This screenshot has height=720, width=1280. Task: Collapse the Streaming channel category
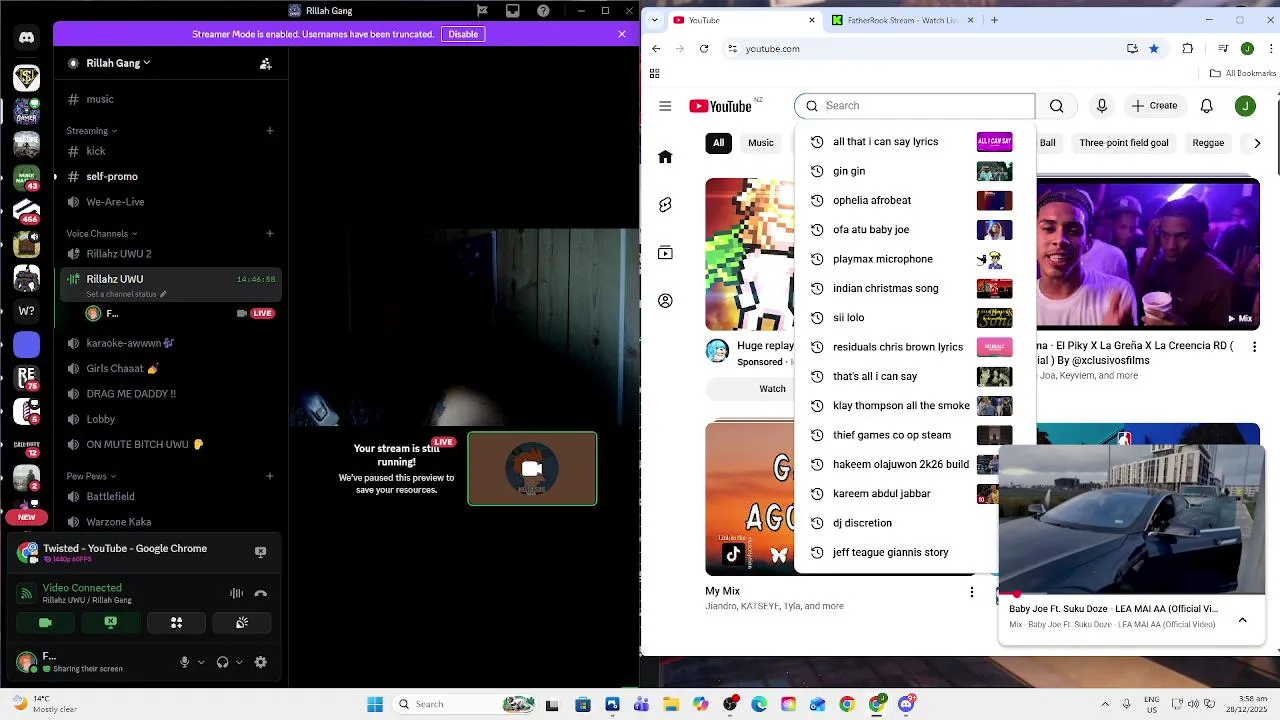92,131
